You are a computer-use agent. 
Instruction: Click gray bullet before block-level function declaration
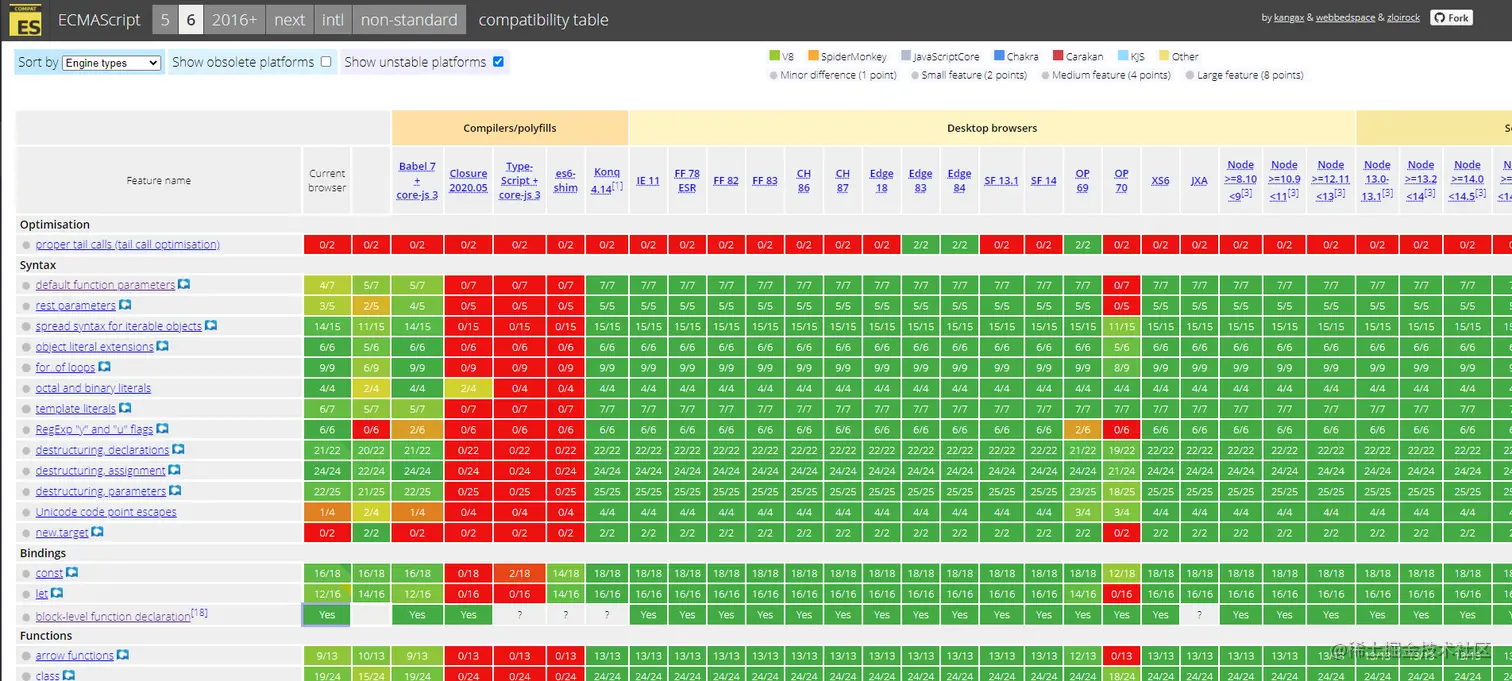pos(27,616)
